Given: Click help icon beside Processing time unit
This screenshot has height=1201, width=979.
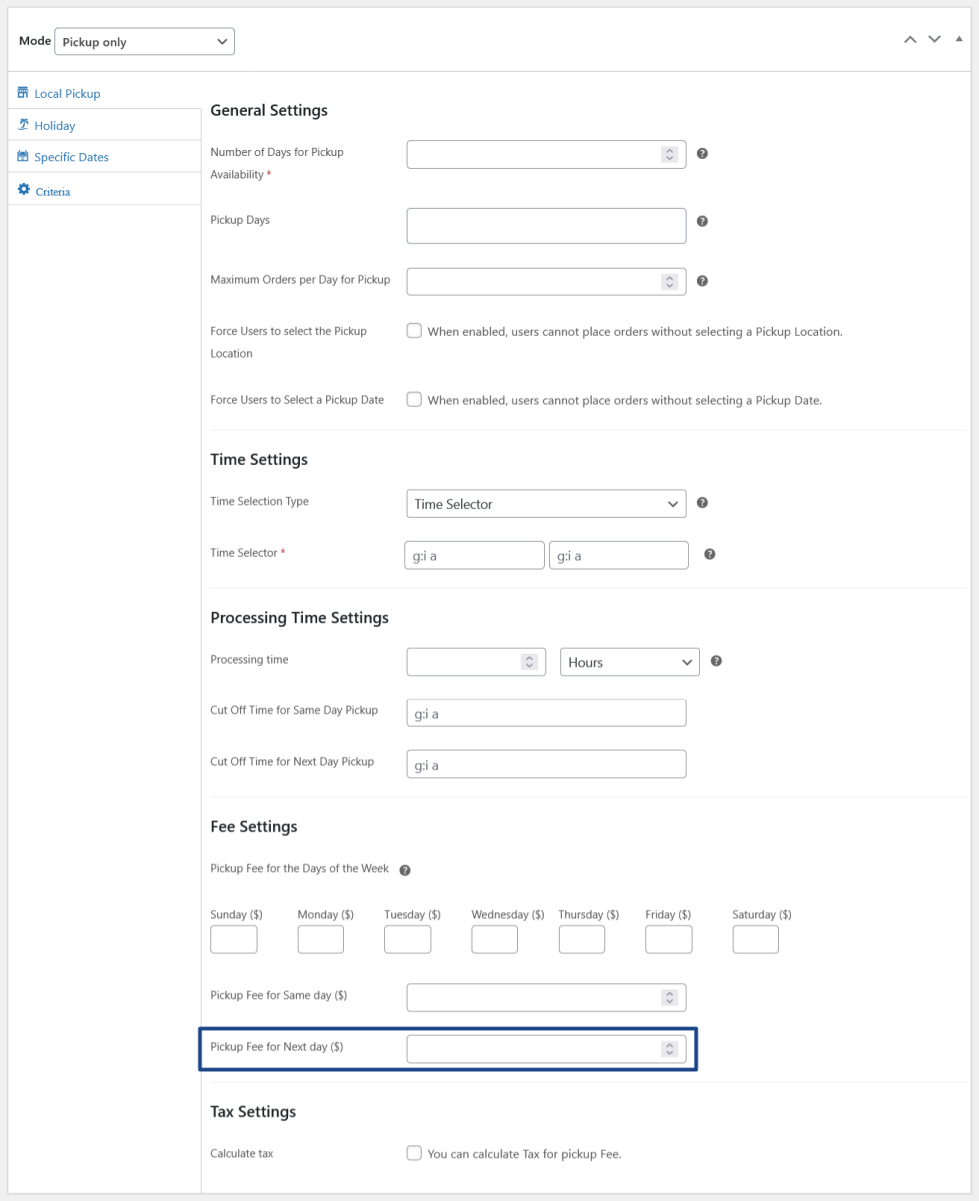Looking at the screenshot, I should (x=716, y=661).
